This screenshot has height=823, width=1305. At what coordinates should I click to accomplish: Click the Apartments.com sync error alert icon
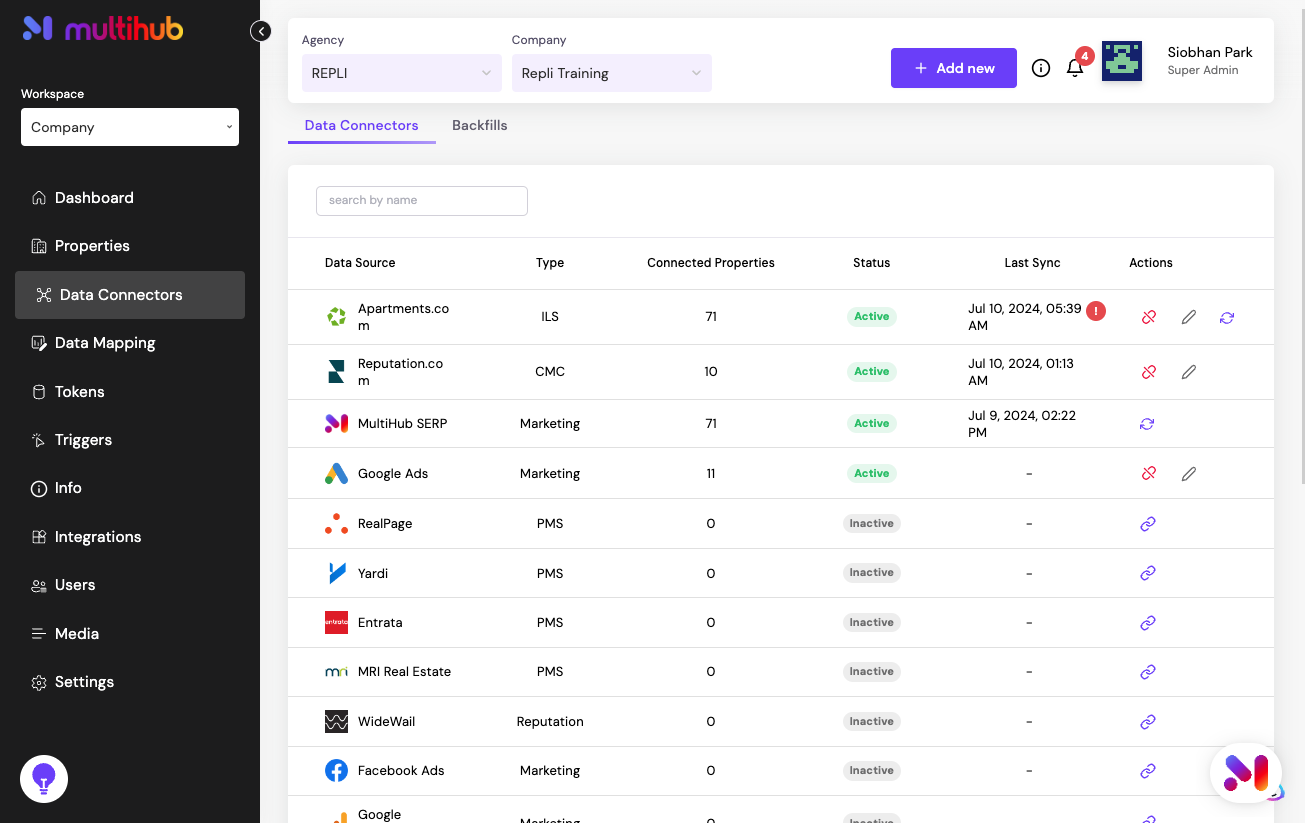pyautogui.click(x=1096, y=311)
